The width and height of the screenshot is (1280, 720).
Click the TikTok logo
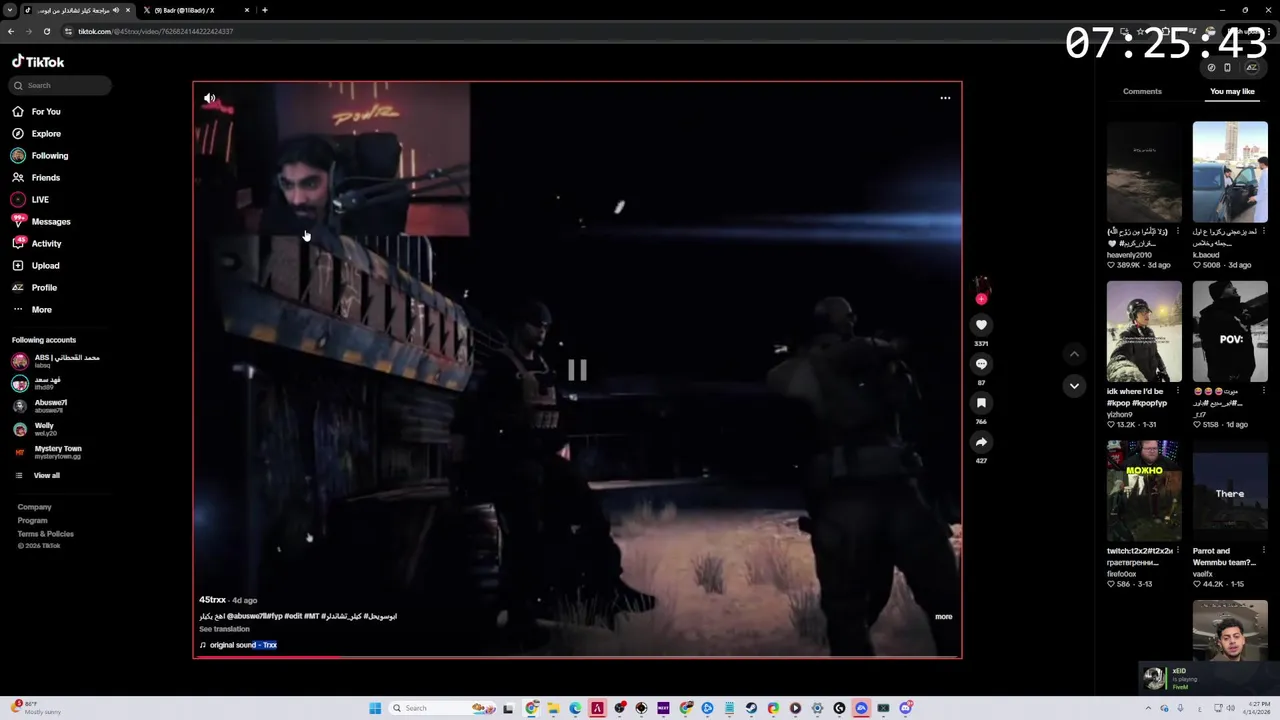click(x=38, y=61)
